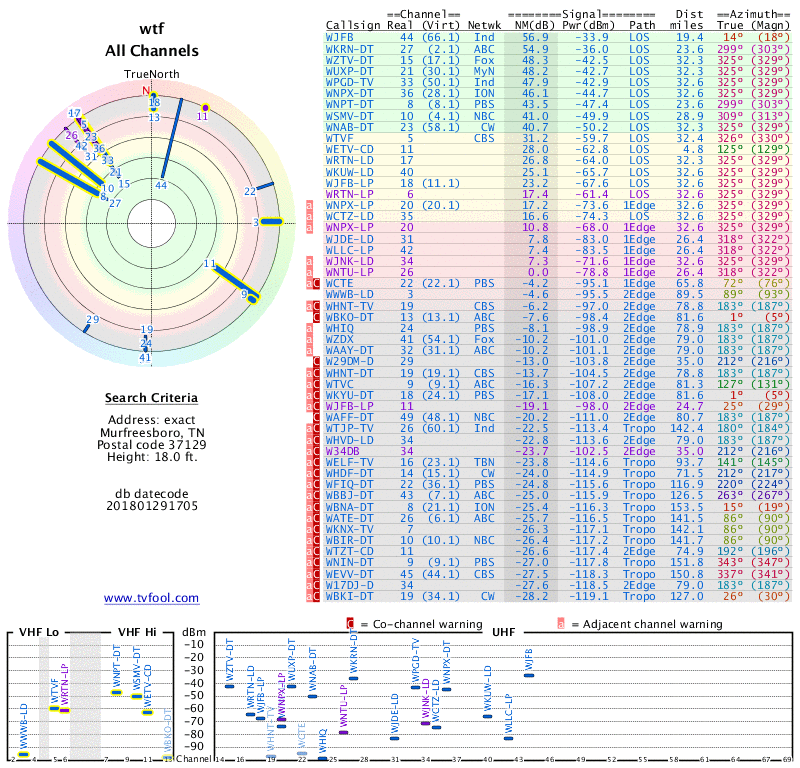Click the 'a' warning marker beside WCTZ-LD row
This screenshot has height=768, width=800.
(309, 216)
